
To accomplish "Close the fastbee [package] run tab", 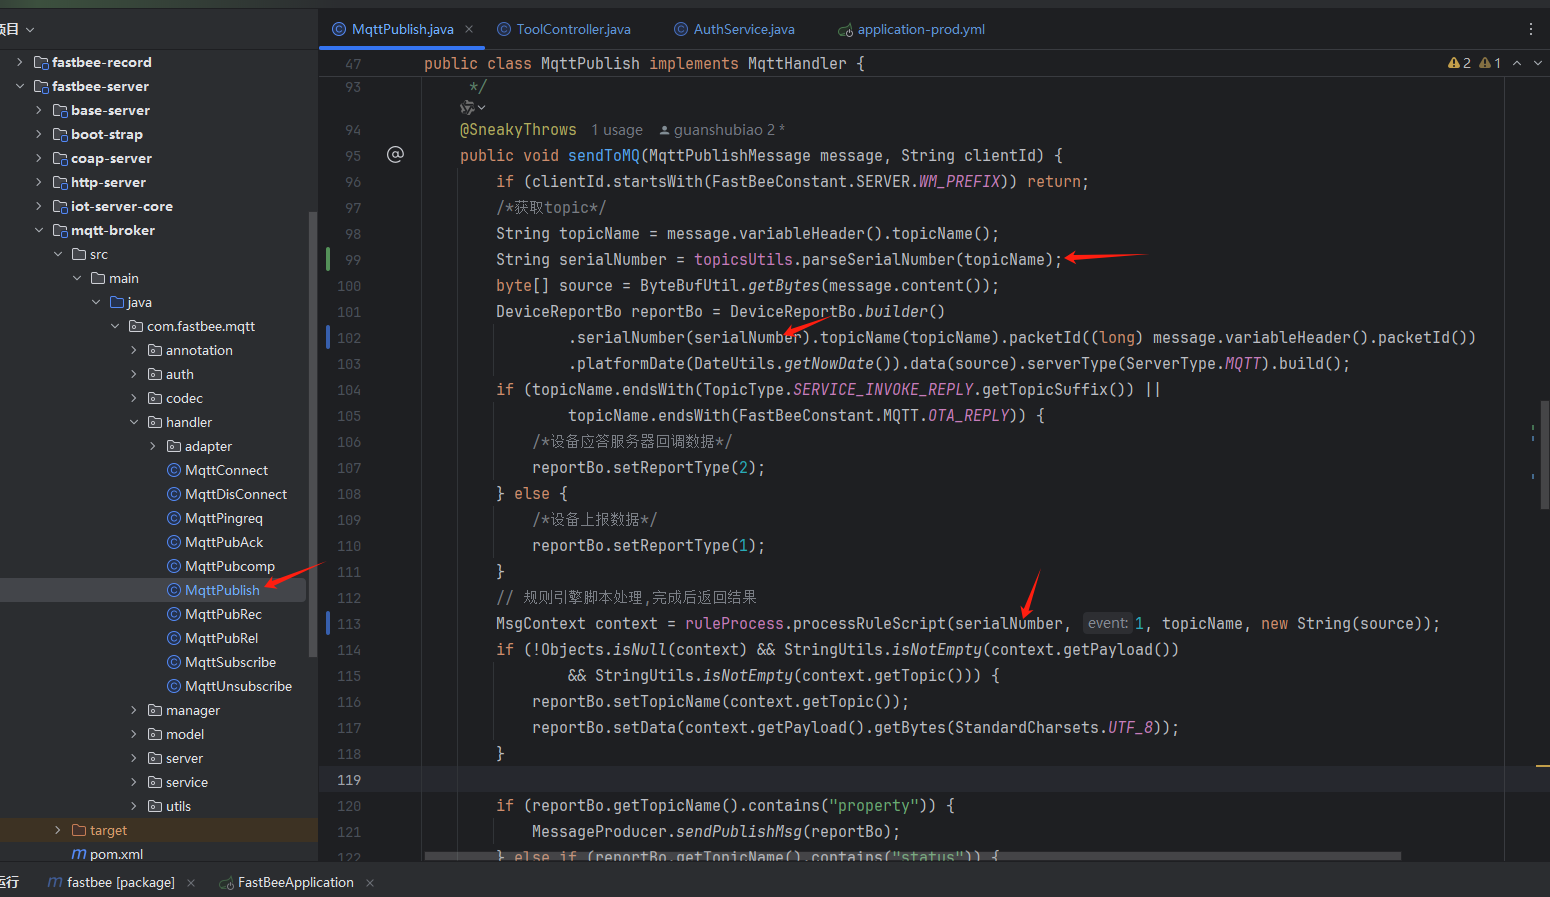I will pos(191,882).
